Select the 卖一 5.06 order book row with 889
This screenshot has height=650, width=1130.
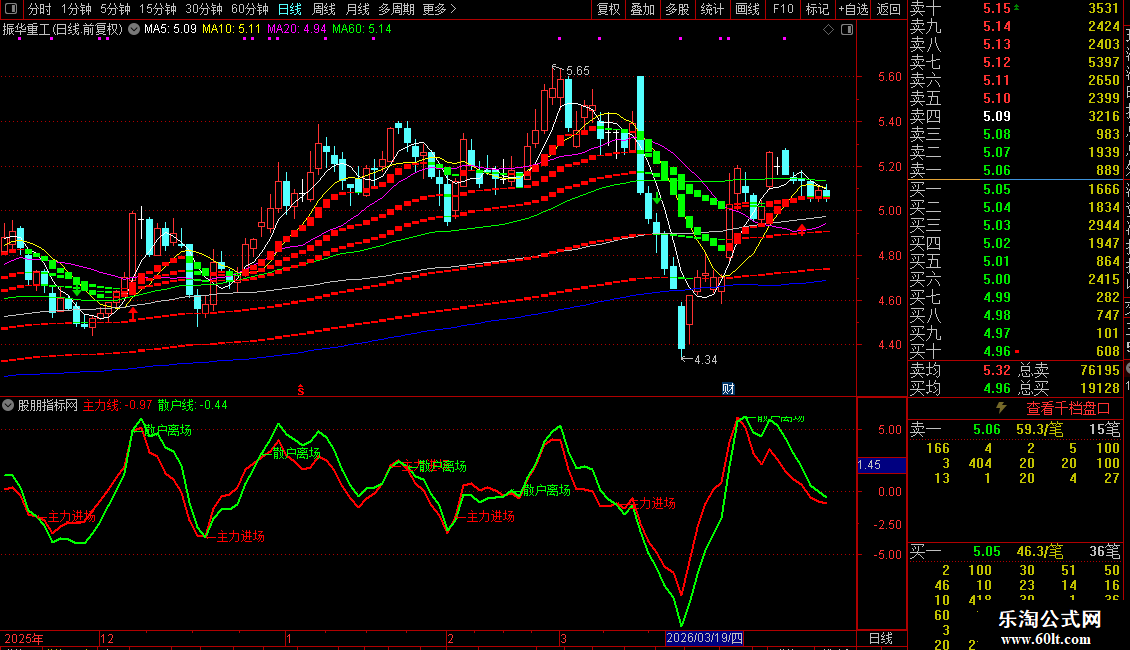tap(1015, 170)
